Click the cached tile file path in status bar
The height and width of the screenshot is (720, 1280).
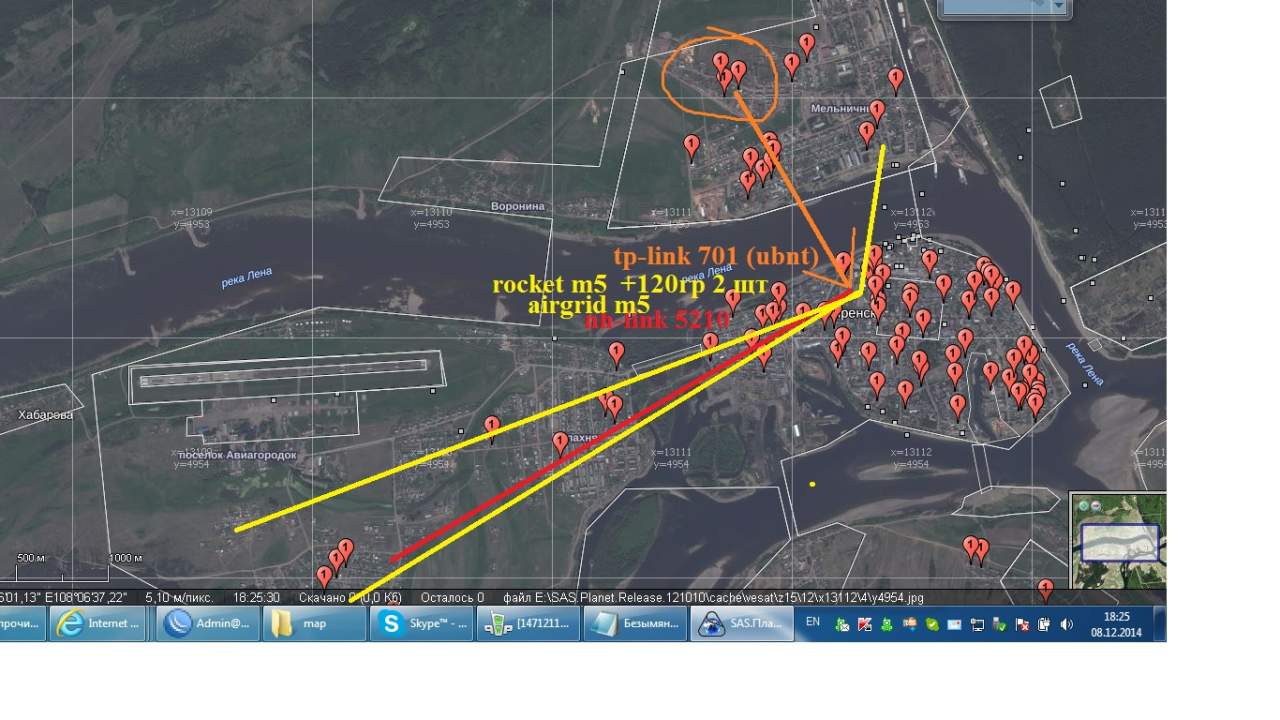click(x=713, y=598)
